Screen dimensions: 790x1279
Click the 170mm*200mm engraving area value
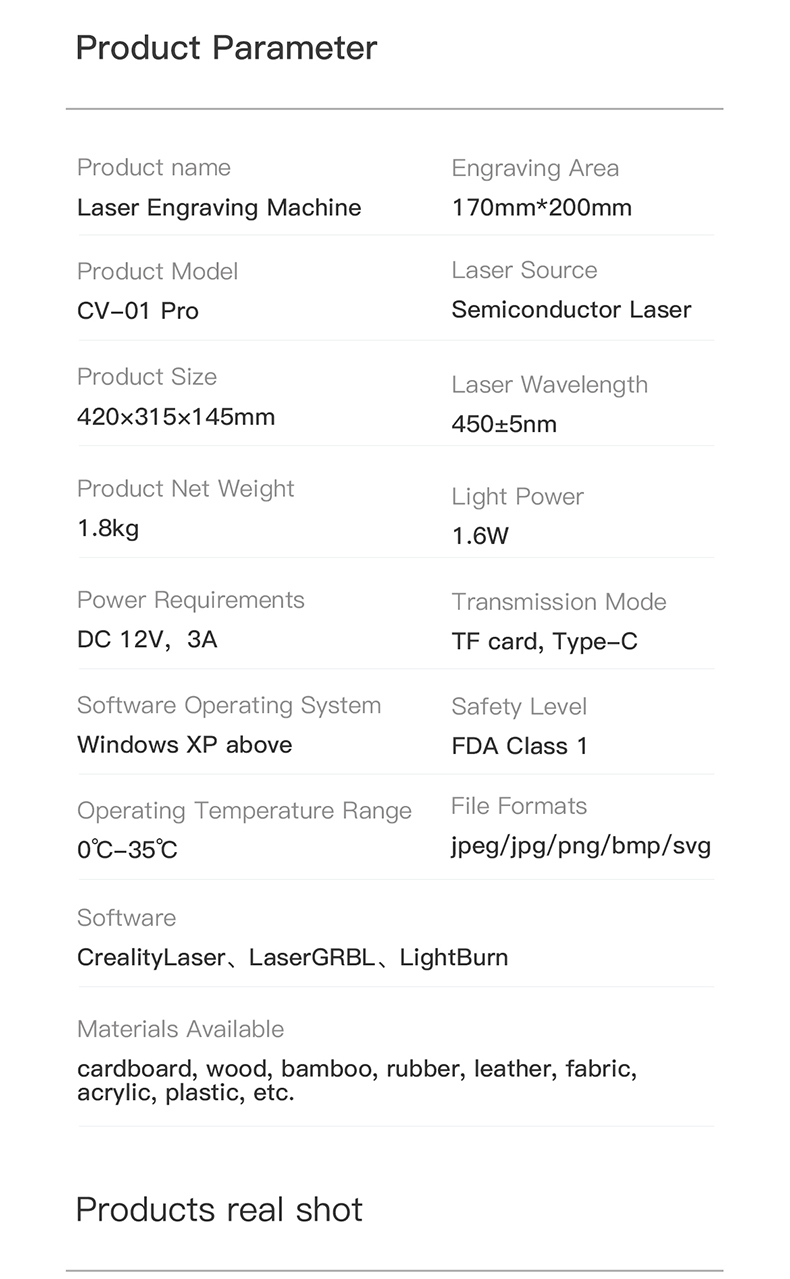tap(542, 208)
